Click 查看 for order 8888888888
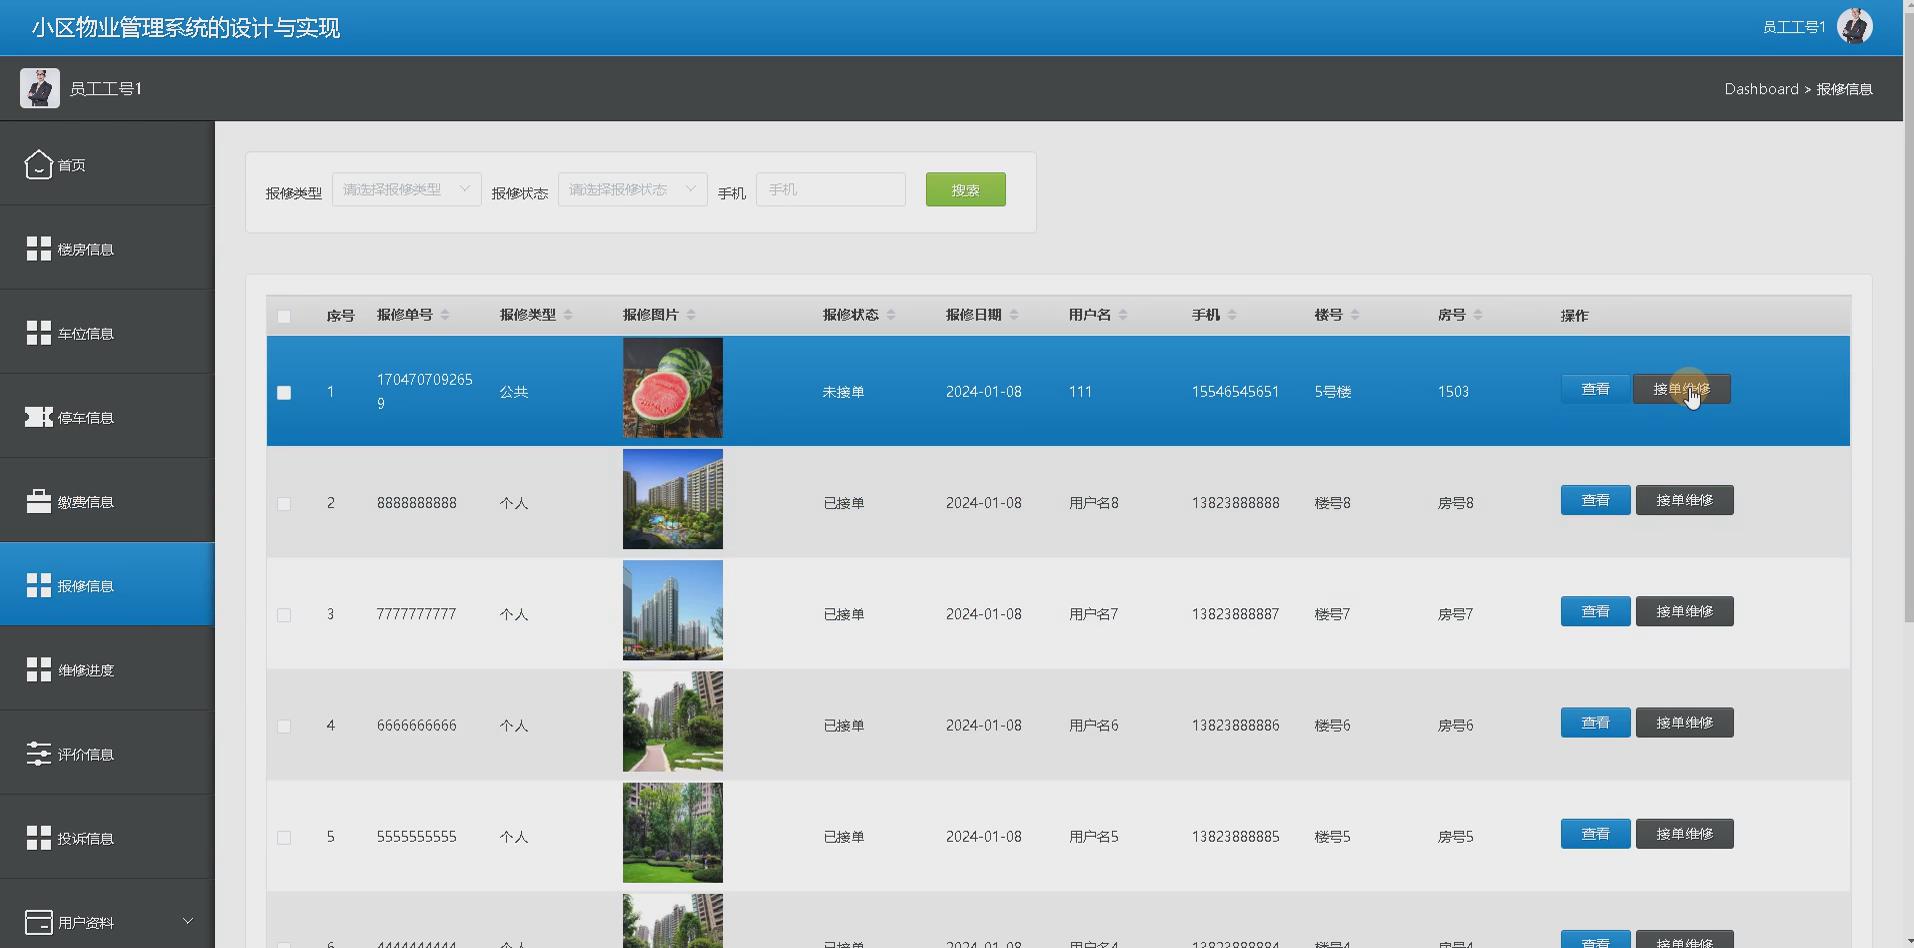 (x=1595, y=500)
